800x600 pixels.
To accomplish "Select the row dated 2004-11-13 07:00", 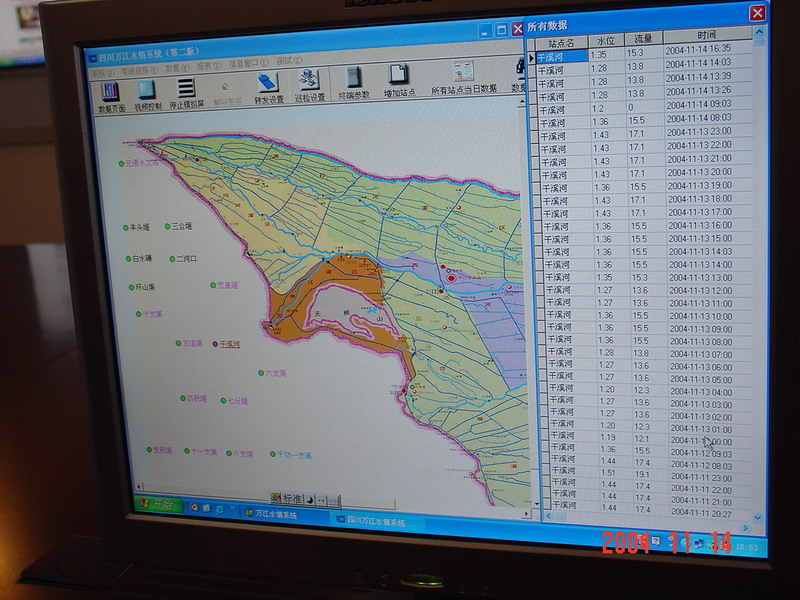I will tap(651, 353).
